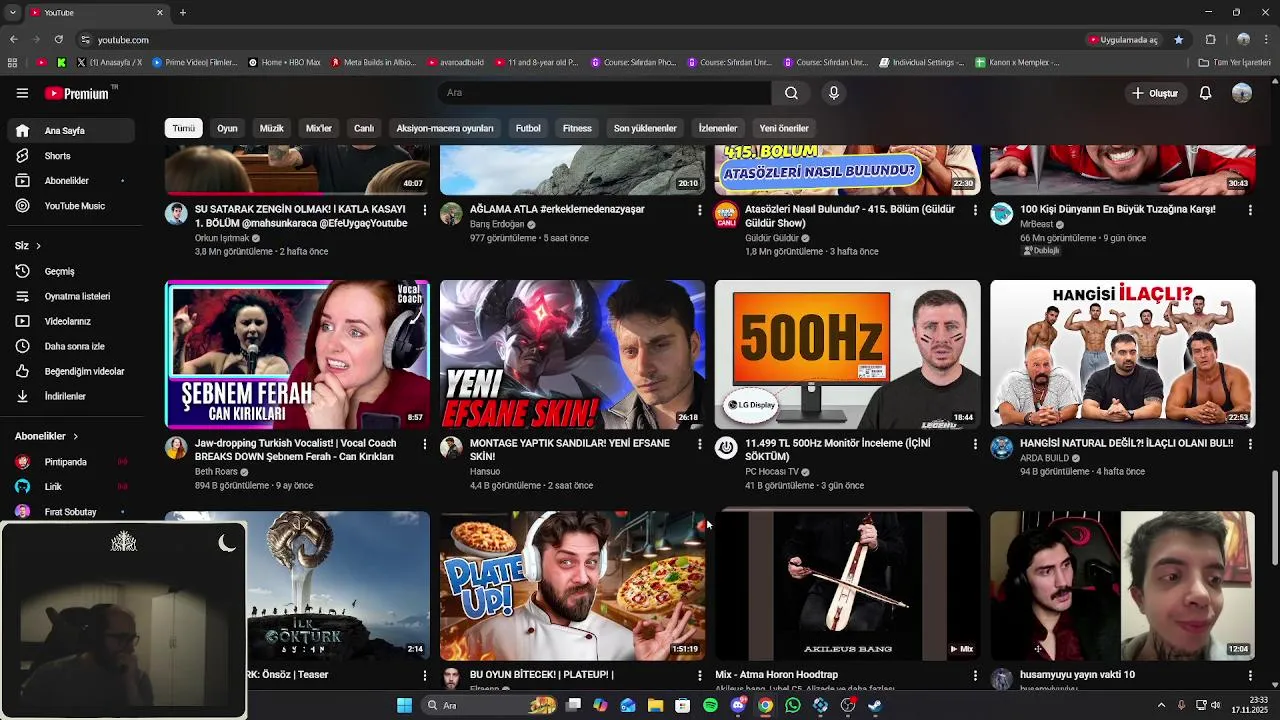Open Beth Roars channel link
Screen dimensions: 1280x720
pos(216,472)
